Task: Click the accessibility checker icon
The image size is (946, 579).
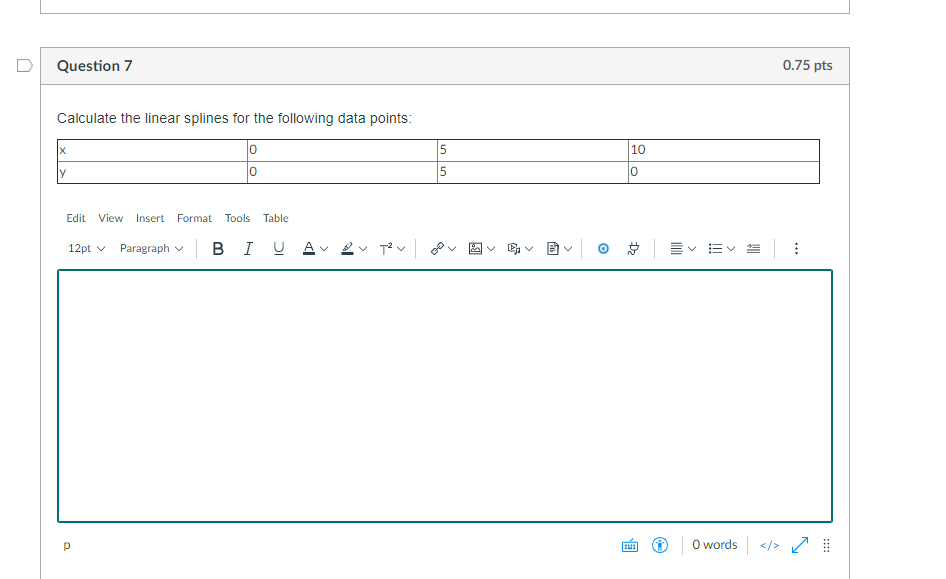Action: click(660, 545)
